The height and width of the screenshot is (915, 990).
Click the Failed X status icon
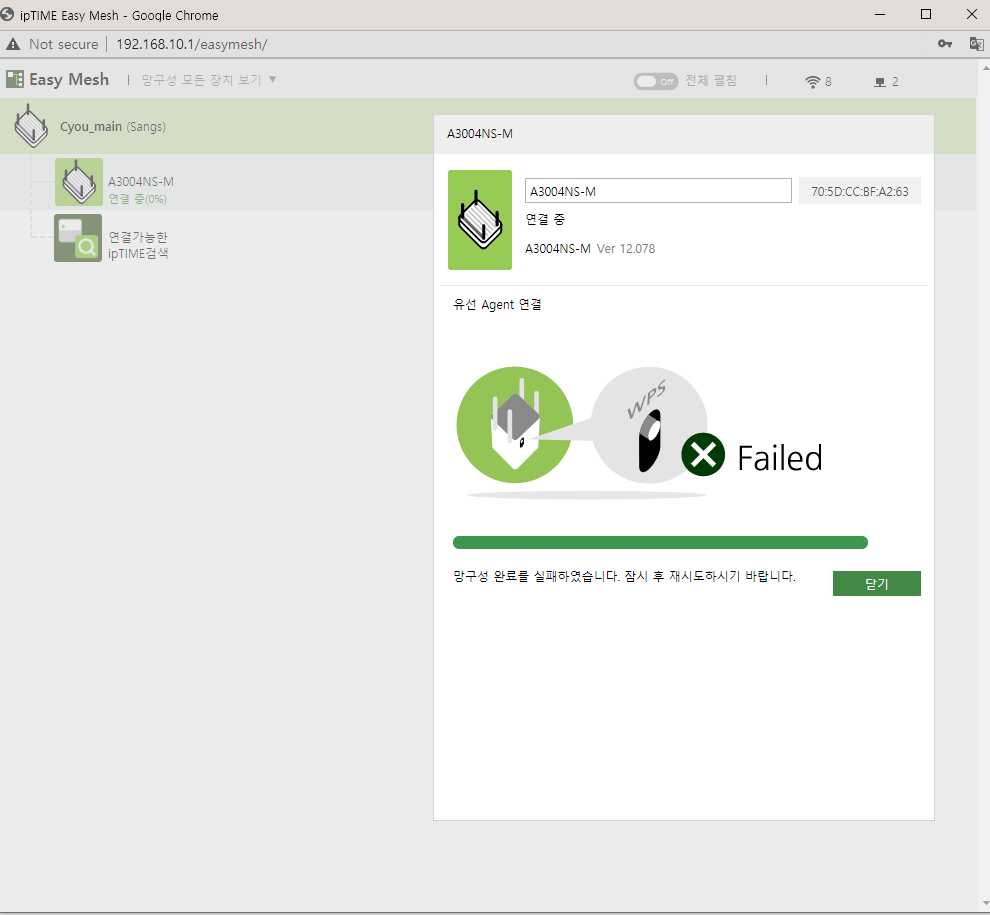[703, 455]
